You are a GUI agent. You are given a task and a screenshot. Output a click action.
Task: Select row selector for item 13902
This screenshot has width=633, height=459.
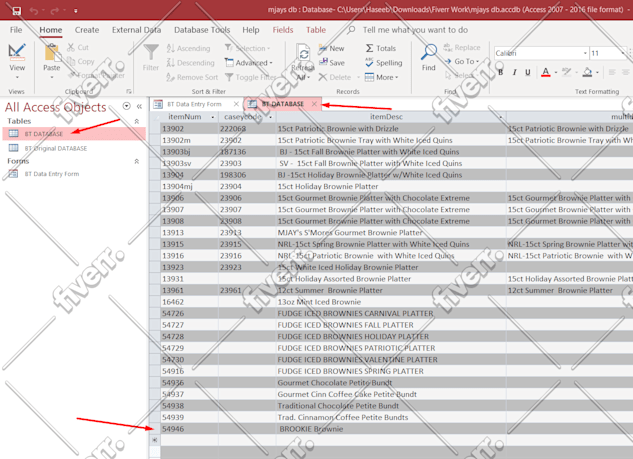(155, 129)
